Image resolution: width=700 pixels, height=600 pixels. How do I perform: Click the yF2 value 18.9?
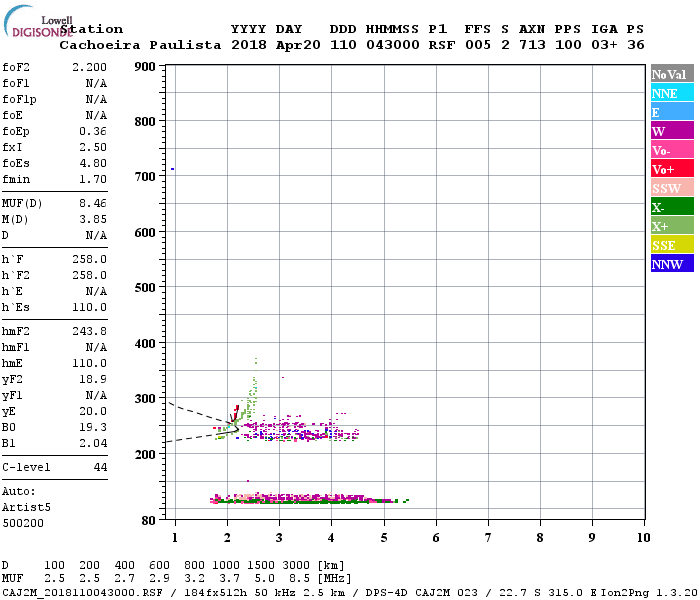pyautogui.click(x=93, y=379)
